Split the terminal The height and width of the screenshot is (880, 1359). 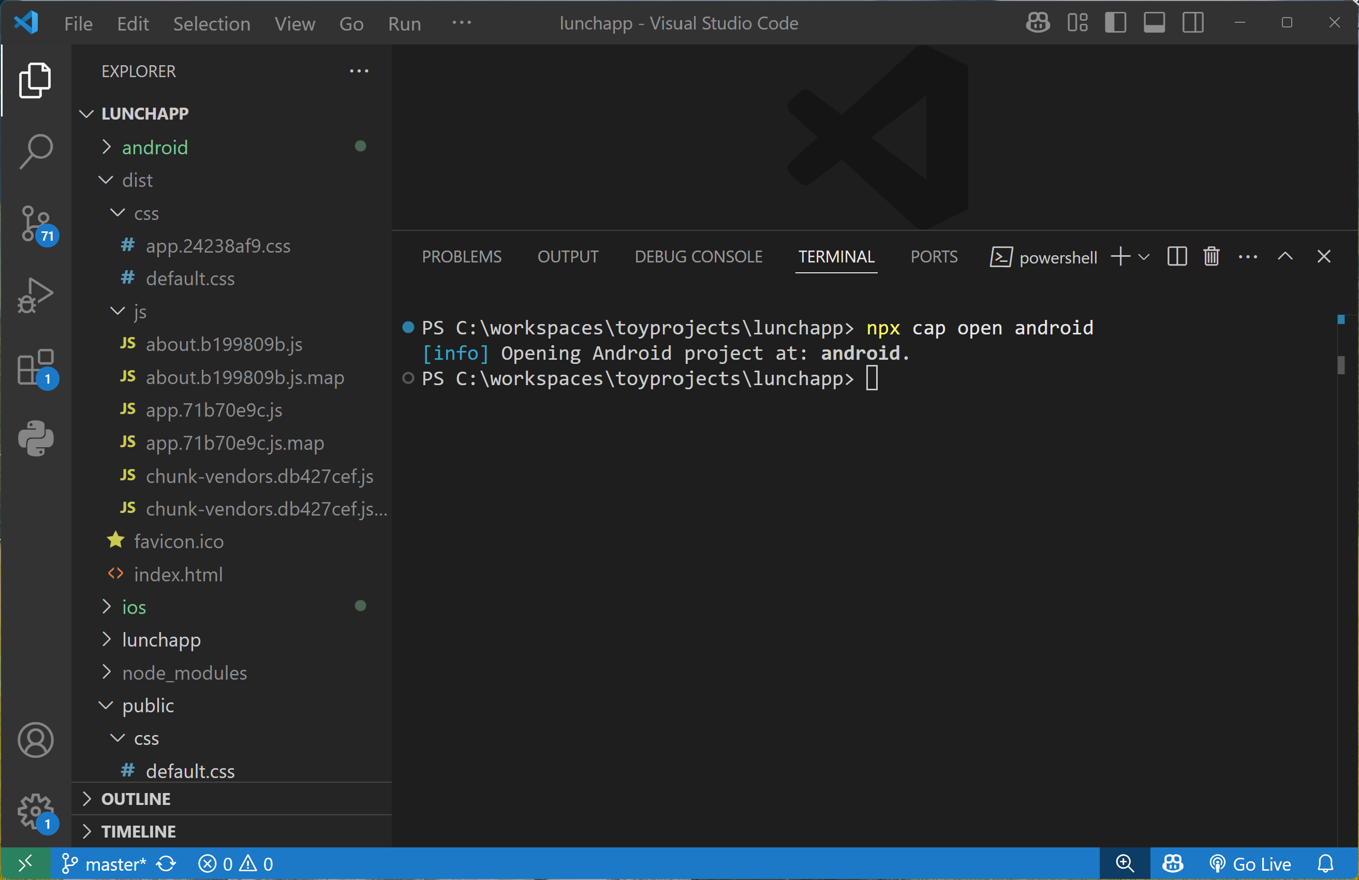[1177, 257]
